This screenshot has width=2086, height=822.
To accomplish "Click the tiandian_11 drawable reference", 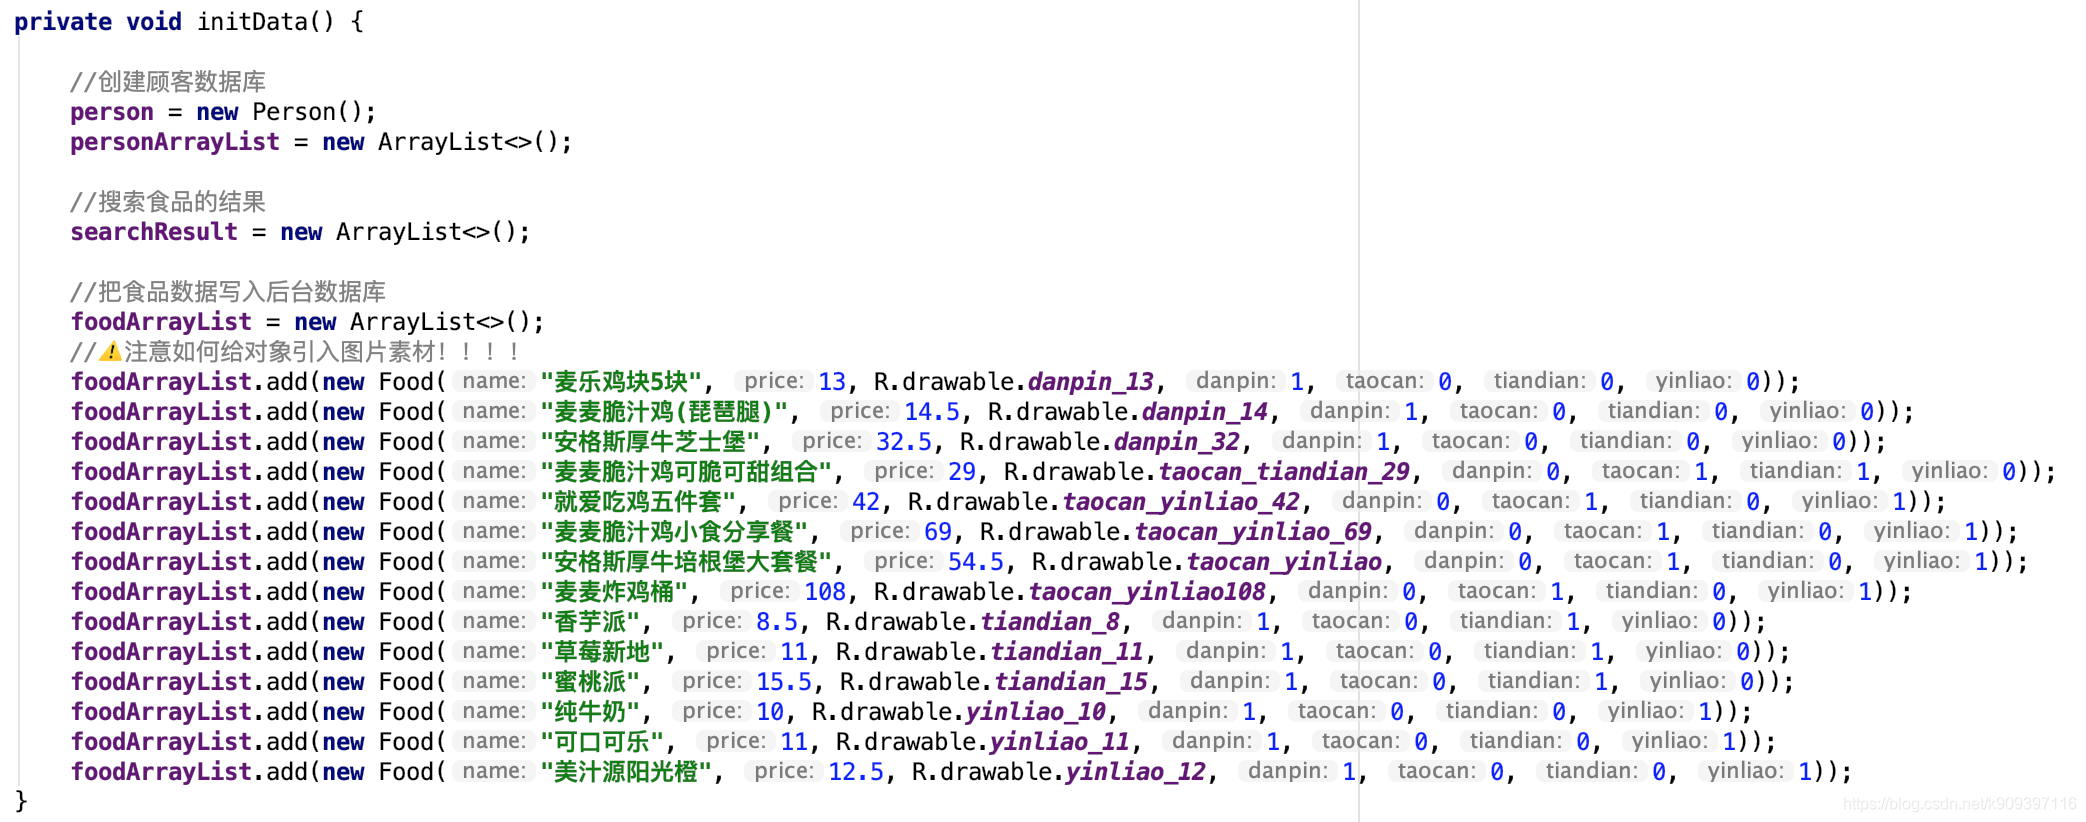I will click(x=1067, y=652).
